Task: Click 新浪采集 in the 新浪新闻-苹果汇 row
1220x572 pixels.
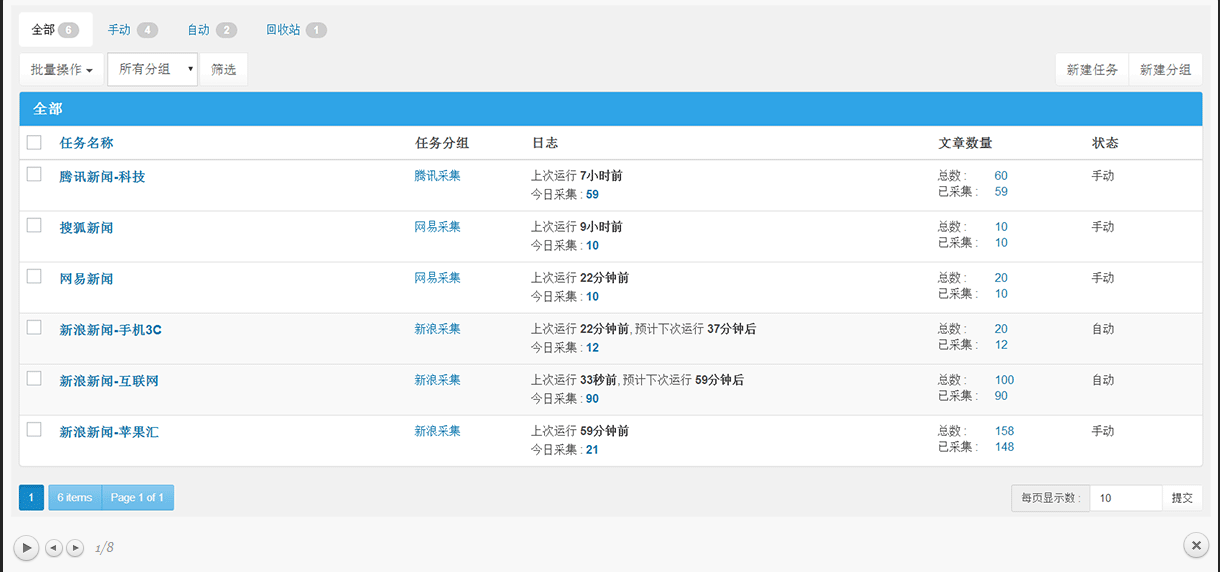Action: click(x=438, y=430)
